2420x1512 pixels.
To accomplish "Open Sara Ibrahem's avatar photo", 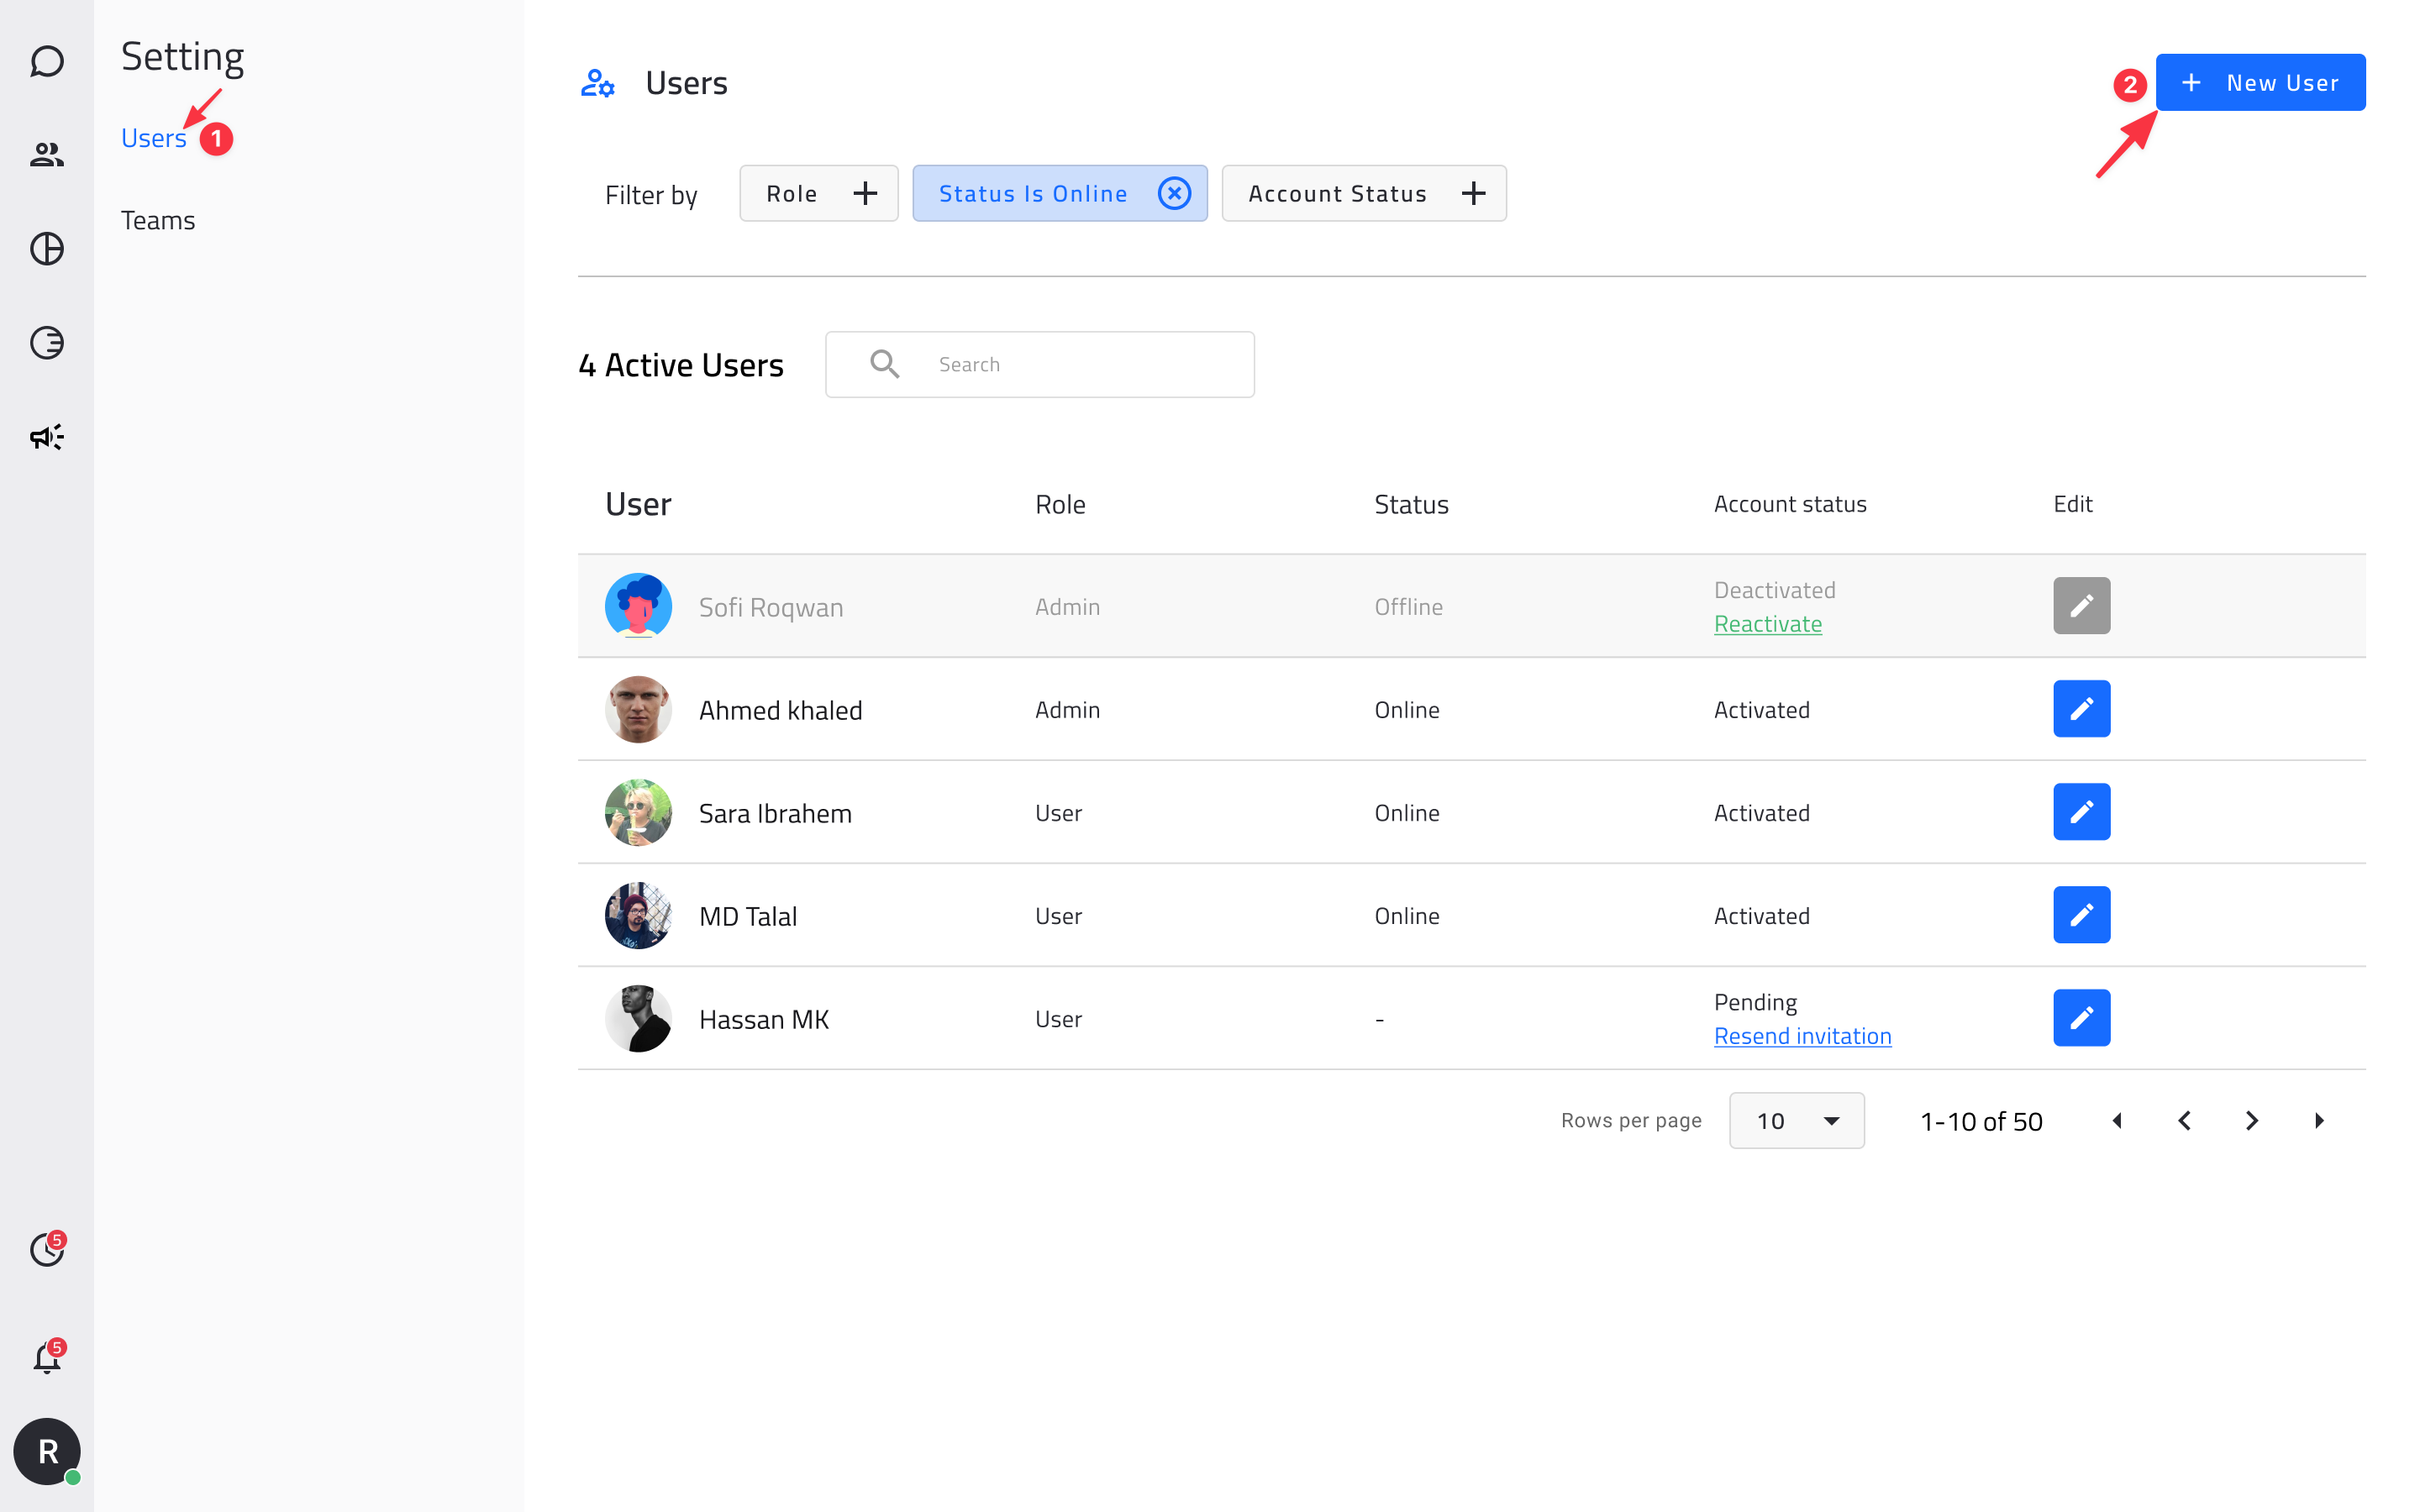I will (x=638, y=812).
